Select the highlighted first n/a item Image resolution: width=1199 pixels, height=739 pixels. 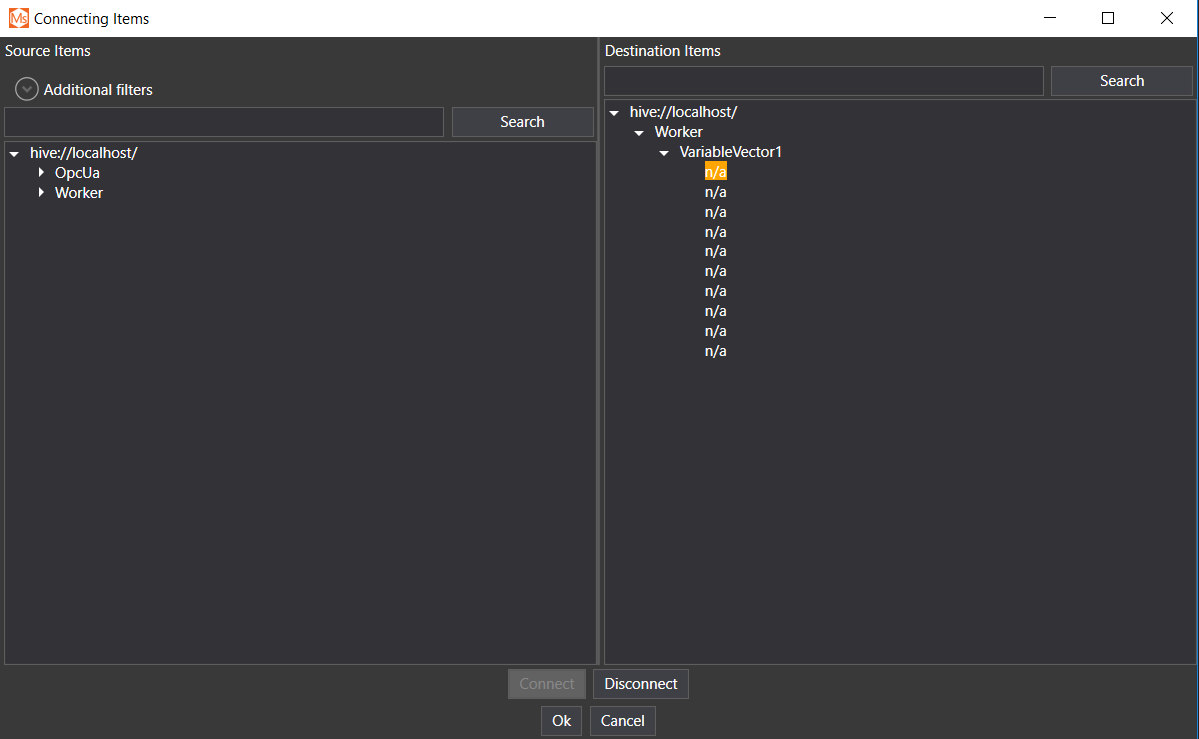(715, 172)
